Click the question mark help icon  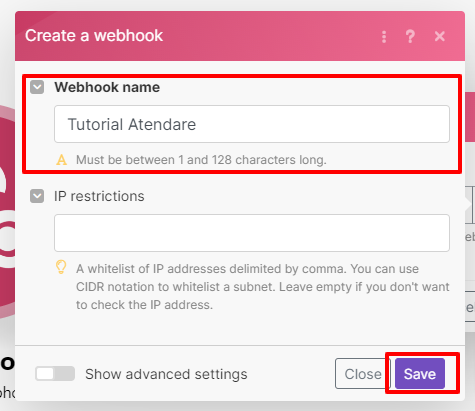click(x=410, y=36)
